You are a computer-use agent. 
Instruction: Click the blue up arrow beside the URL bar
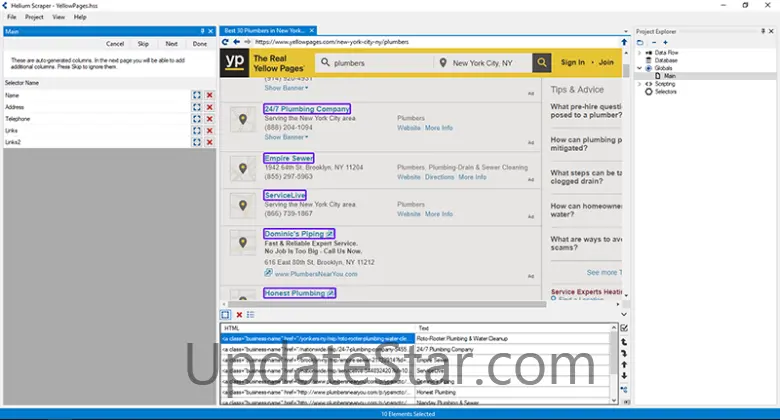tap(624, 42)
